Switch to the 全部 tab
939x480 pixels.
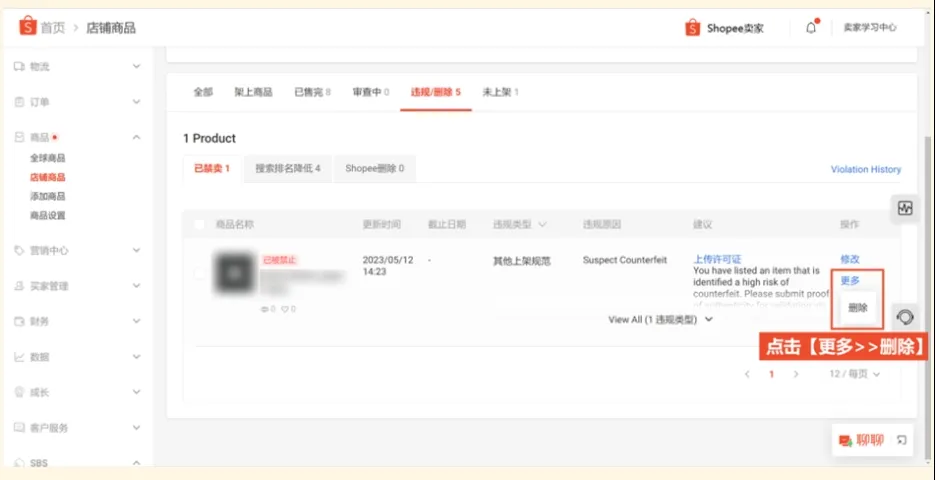coord(203,92)
